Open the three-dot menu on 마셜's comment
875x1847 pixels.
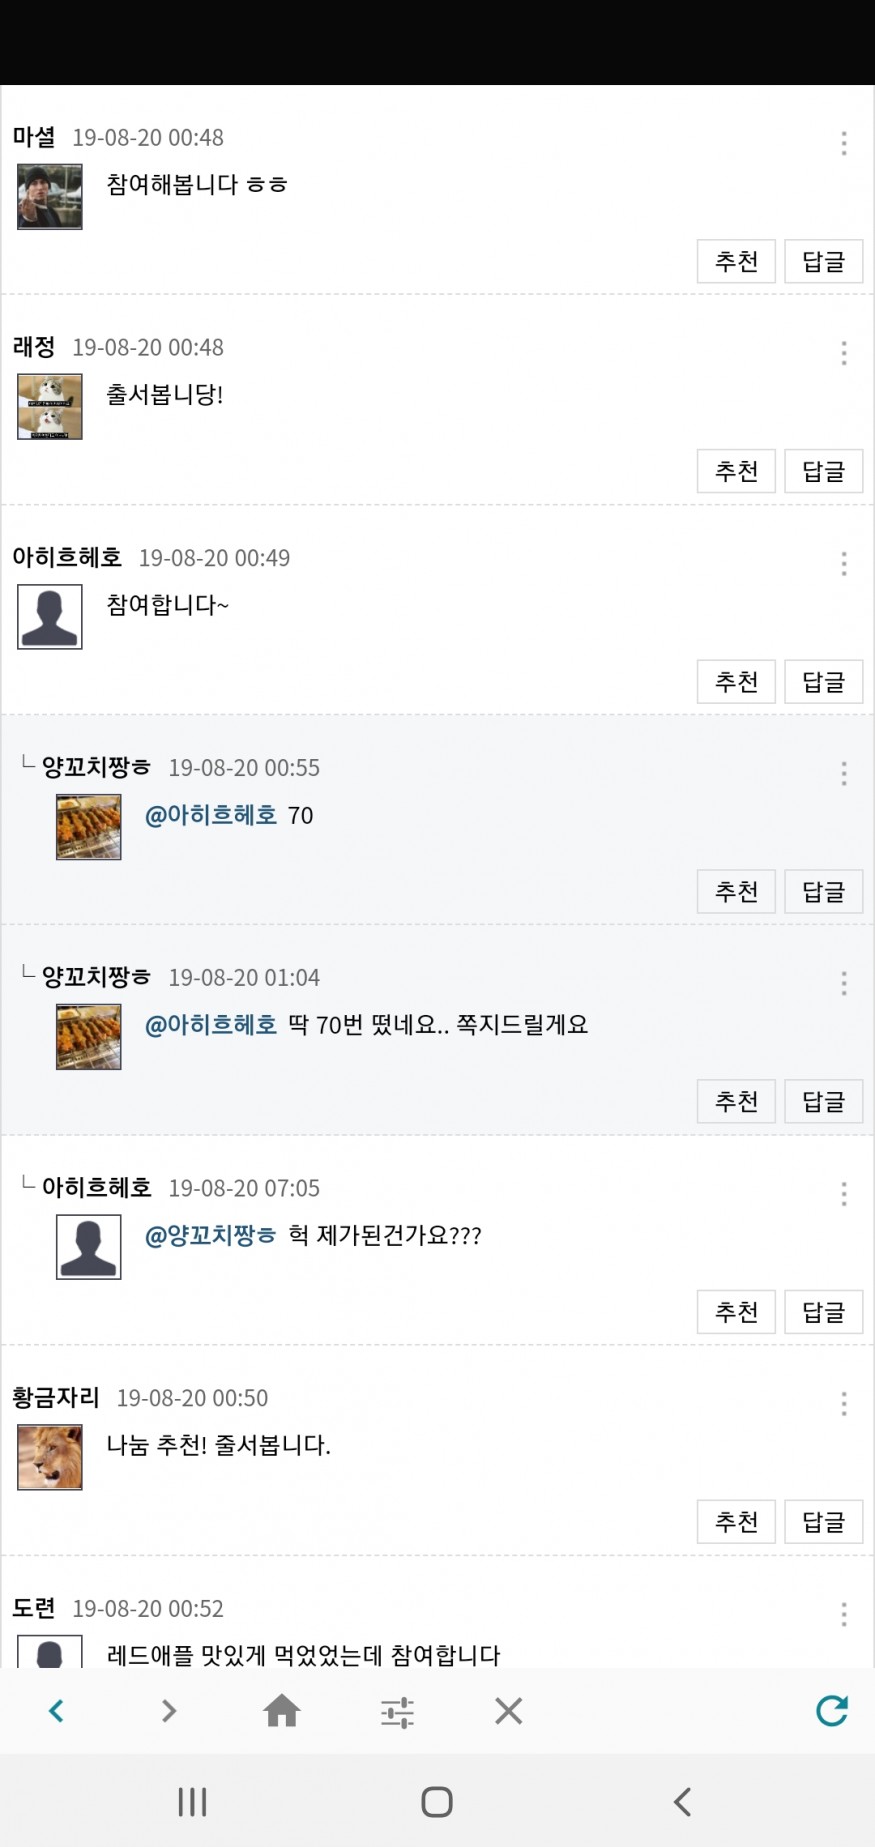click(844, 143)
